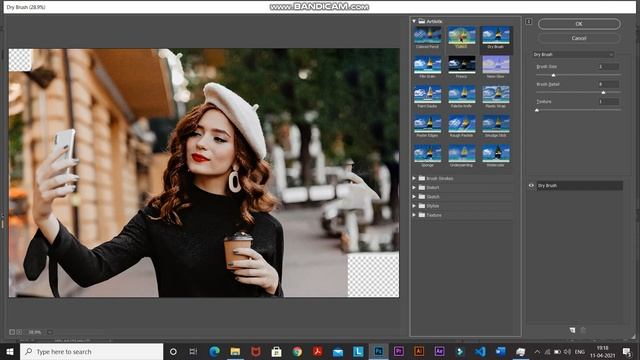This screenshot has height=360, width=640.
Task: Select the Watercolor filter thumbnail
Action: [x=496, y=154]
